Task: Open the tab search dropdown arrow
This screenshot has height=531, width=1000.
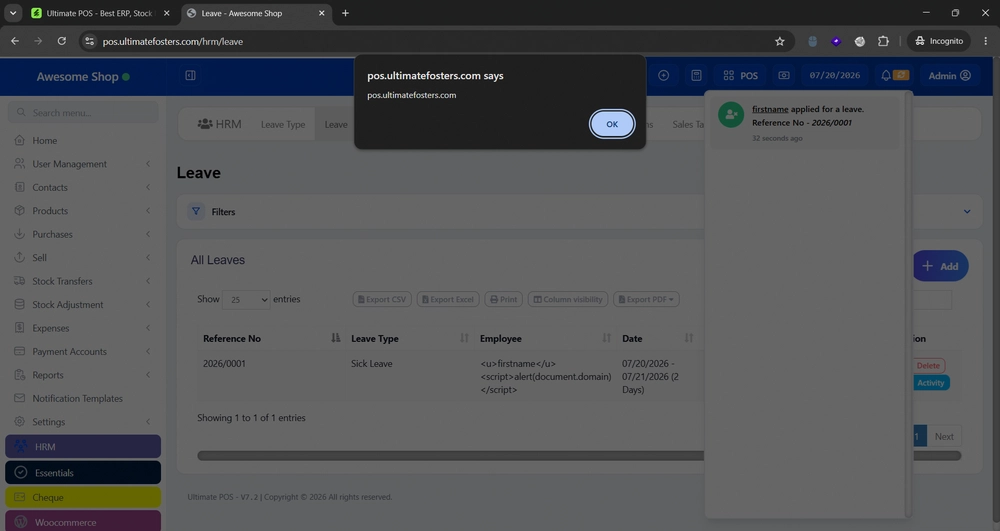Action: click(x=13, y=13)
